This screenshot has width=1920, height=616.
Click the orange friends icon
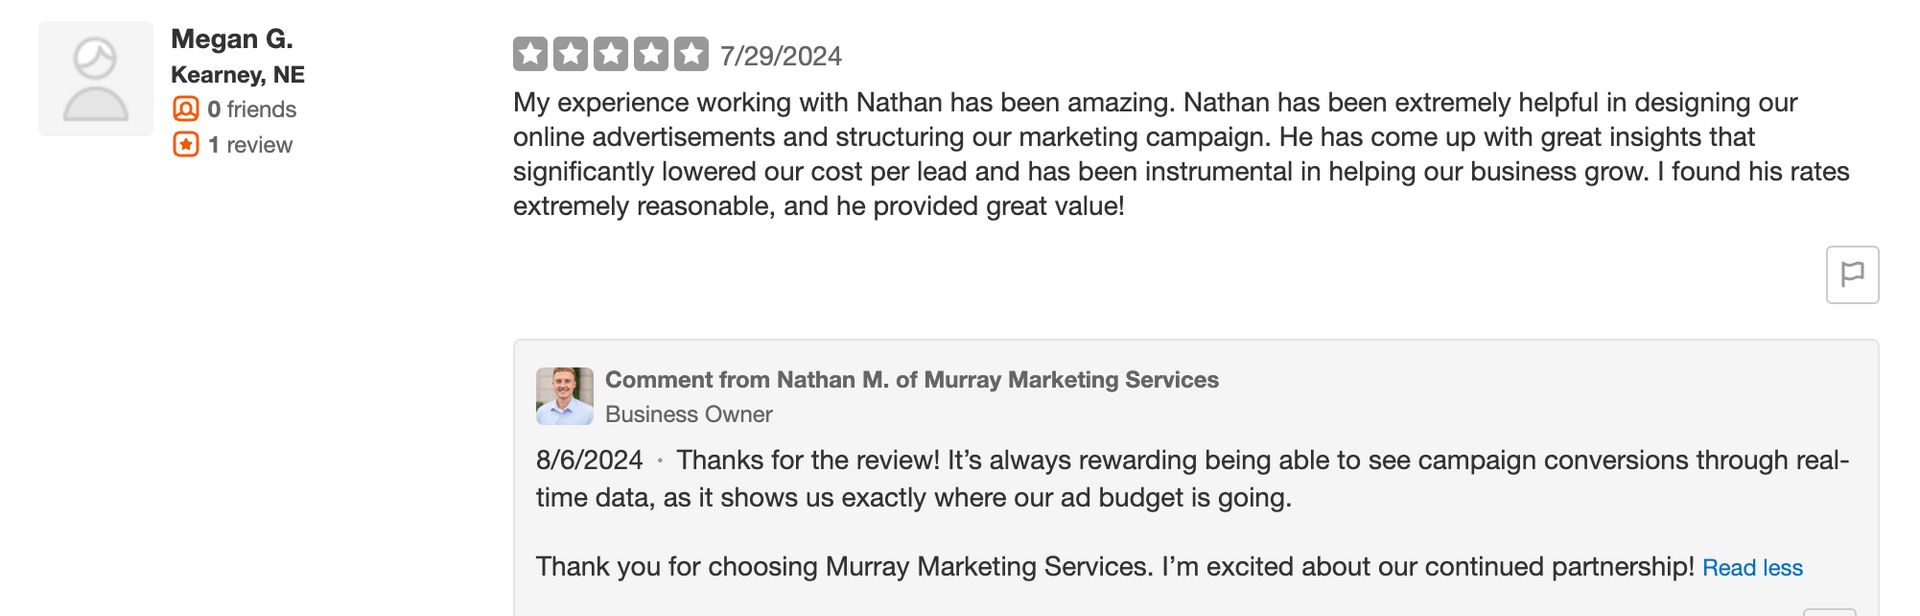click(x=186, y=108)
